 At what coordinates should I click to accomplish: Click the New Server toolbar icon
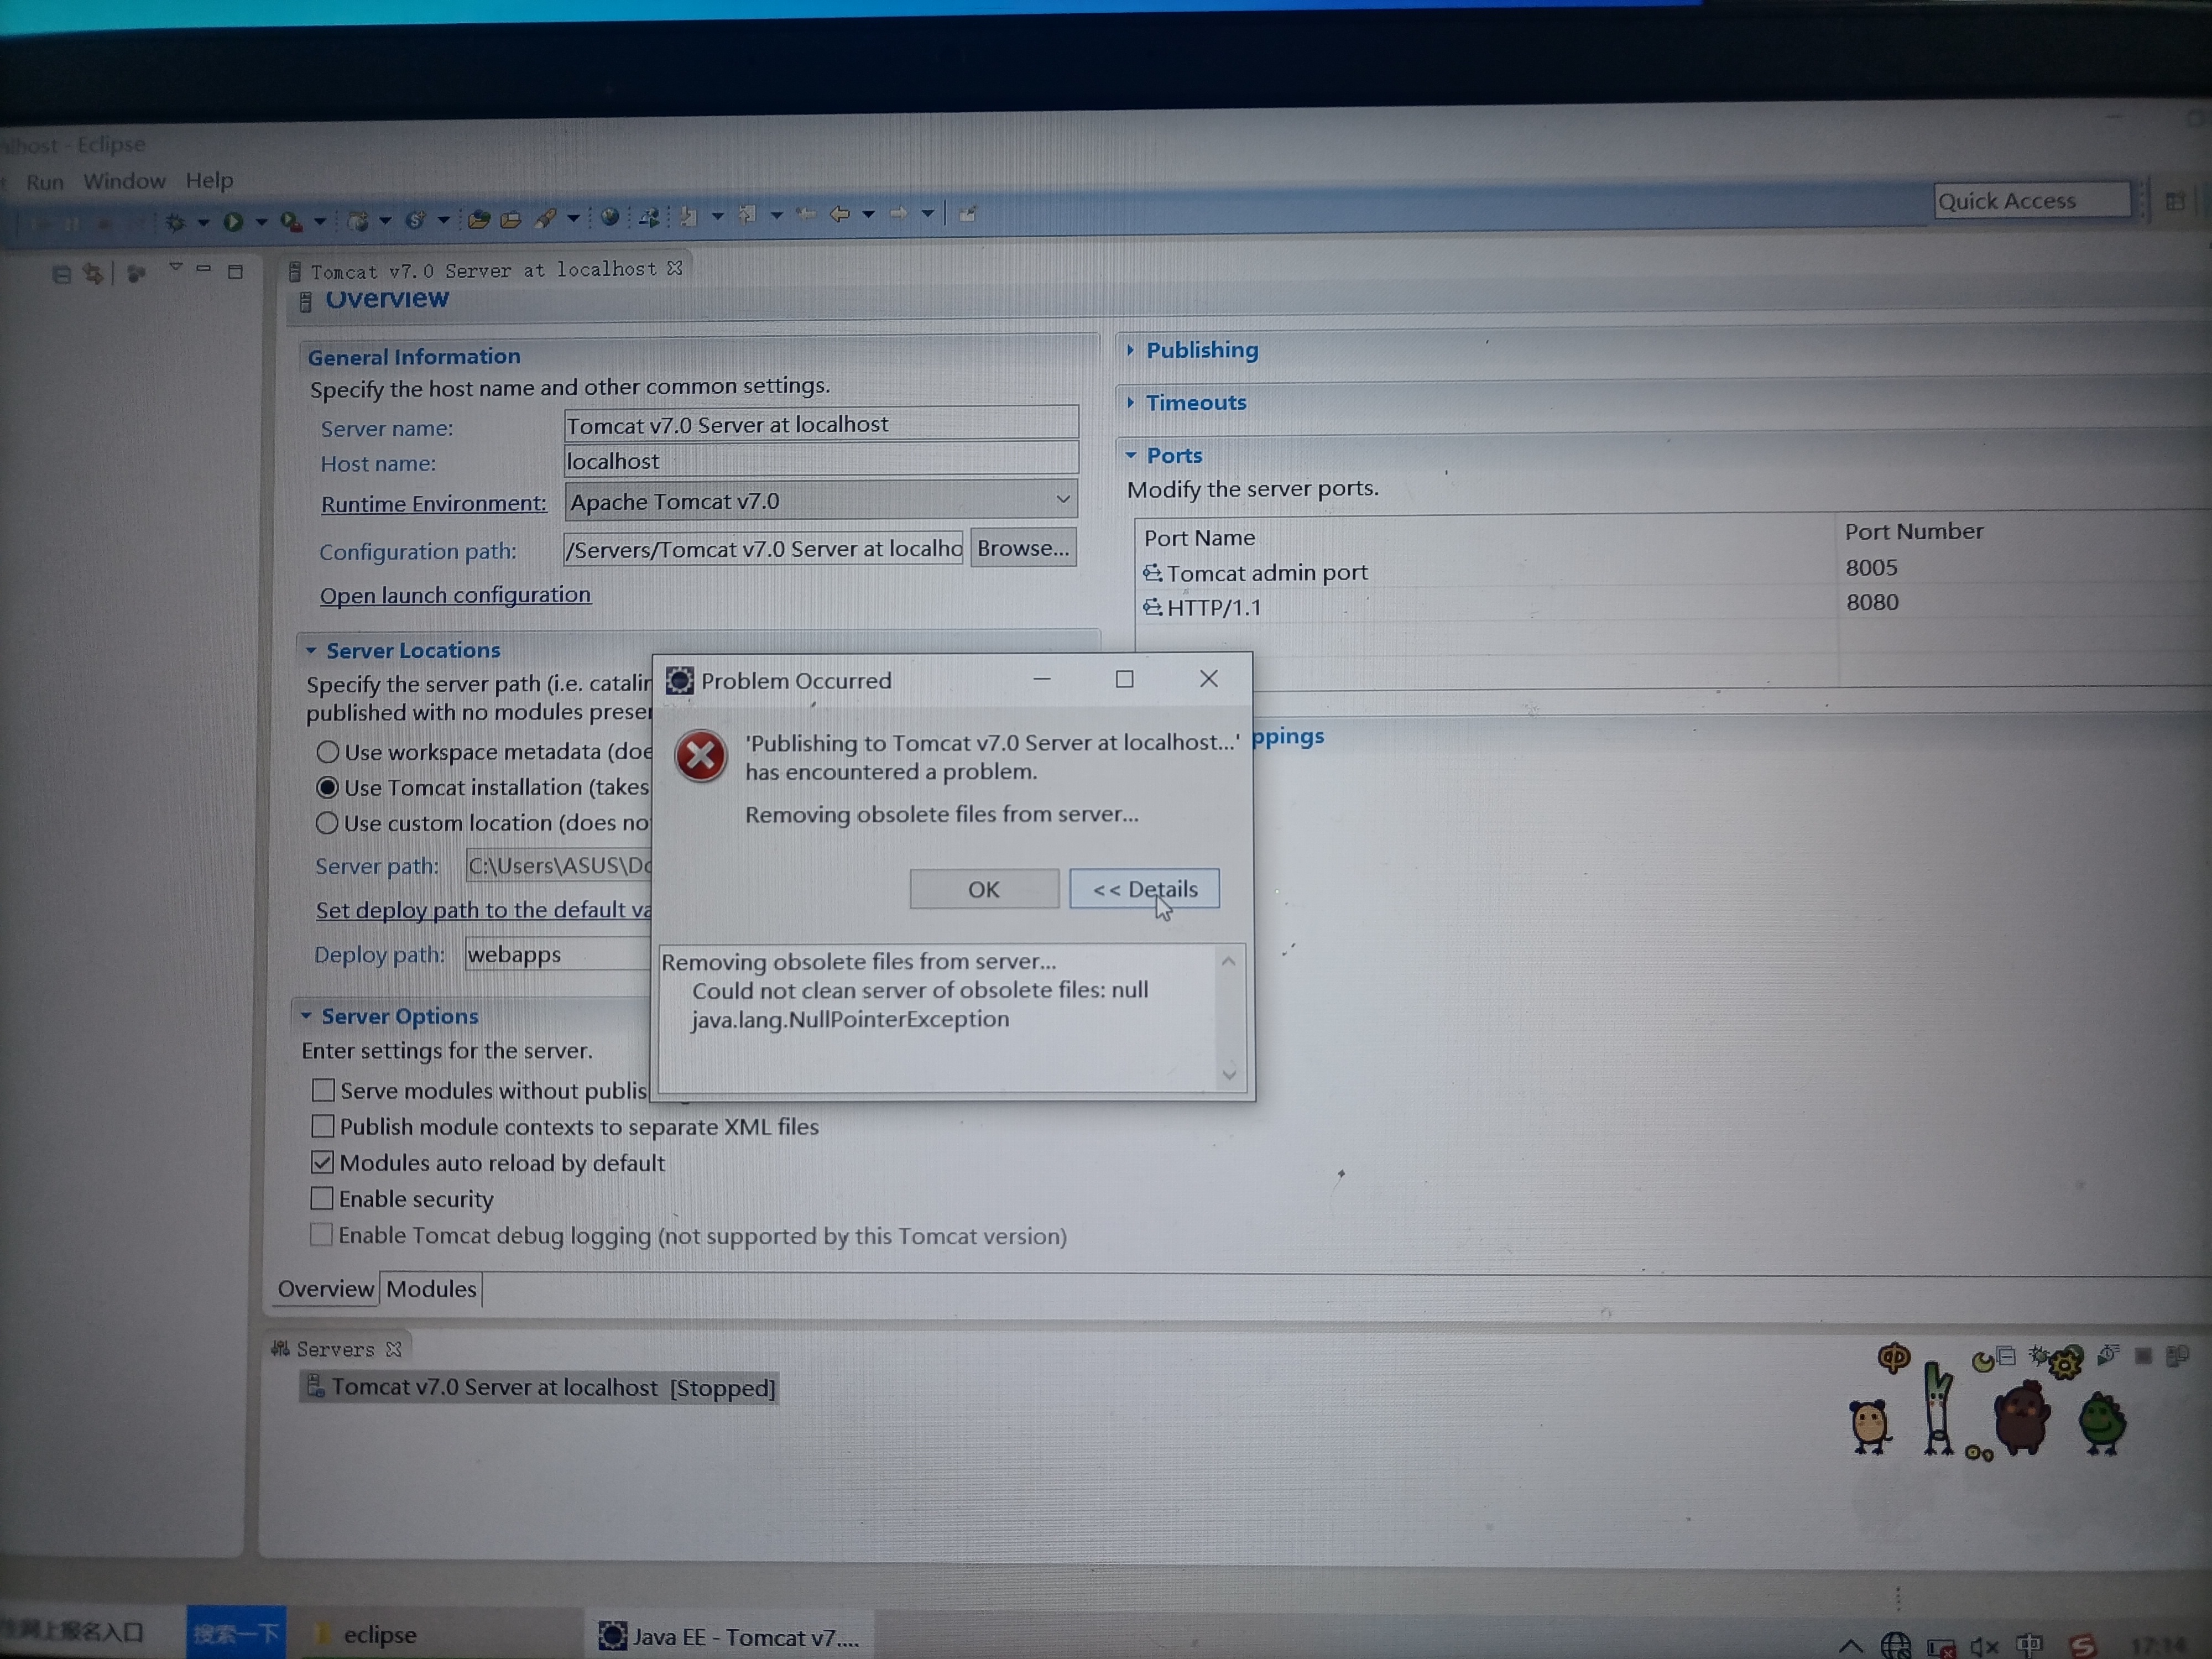[357, 221]
